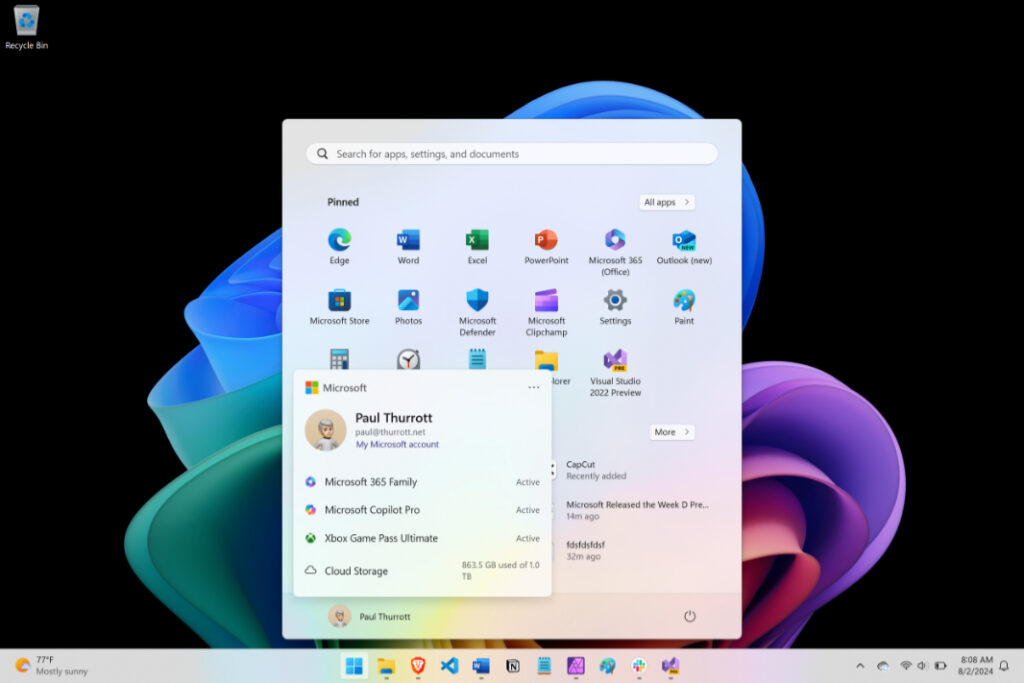Screen dimensions: 1024x683
Task: Open Word from the Start menu
Action: (408, 238)
